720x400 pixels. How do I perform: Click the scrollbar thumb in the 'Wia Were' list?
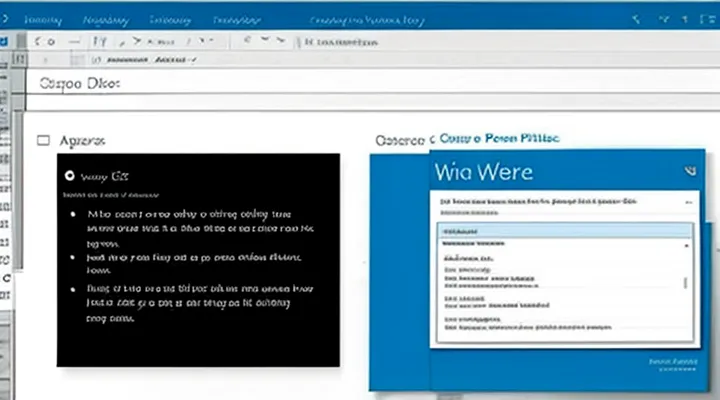pos(686,282)
